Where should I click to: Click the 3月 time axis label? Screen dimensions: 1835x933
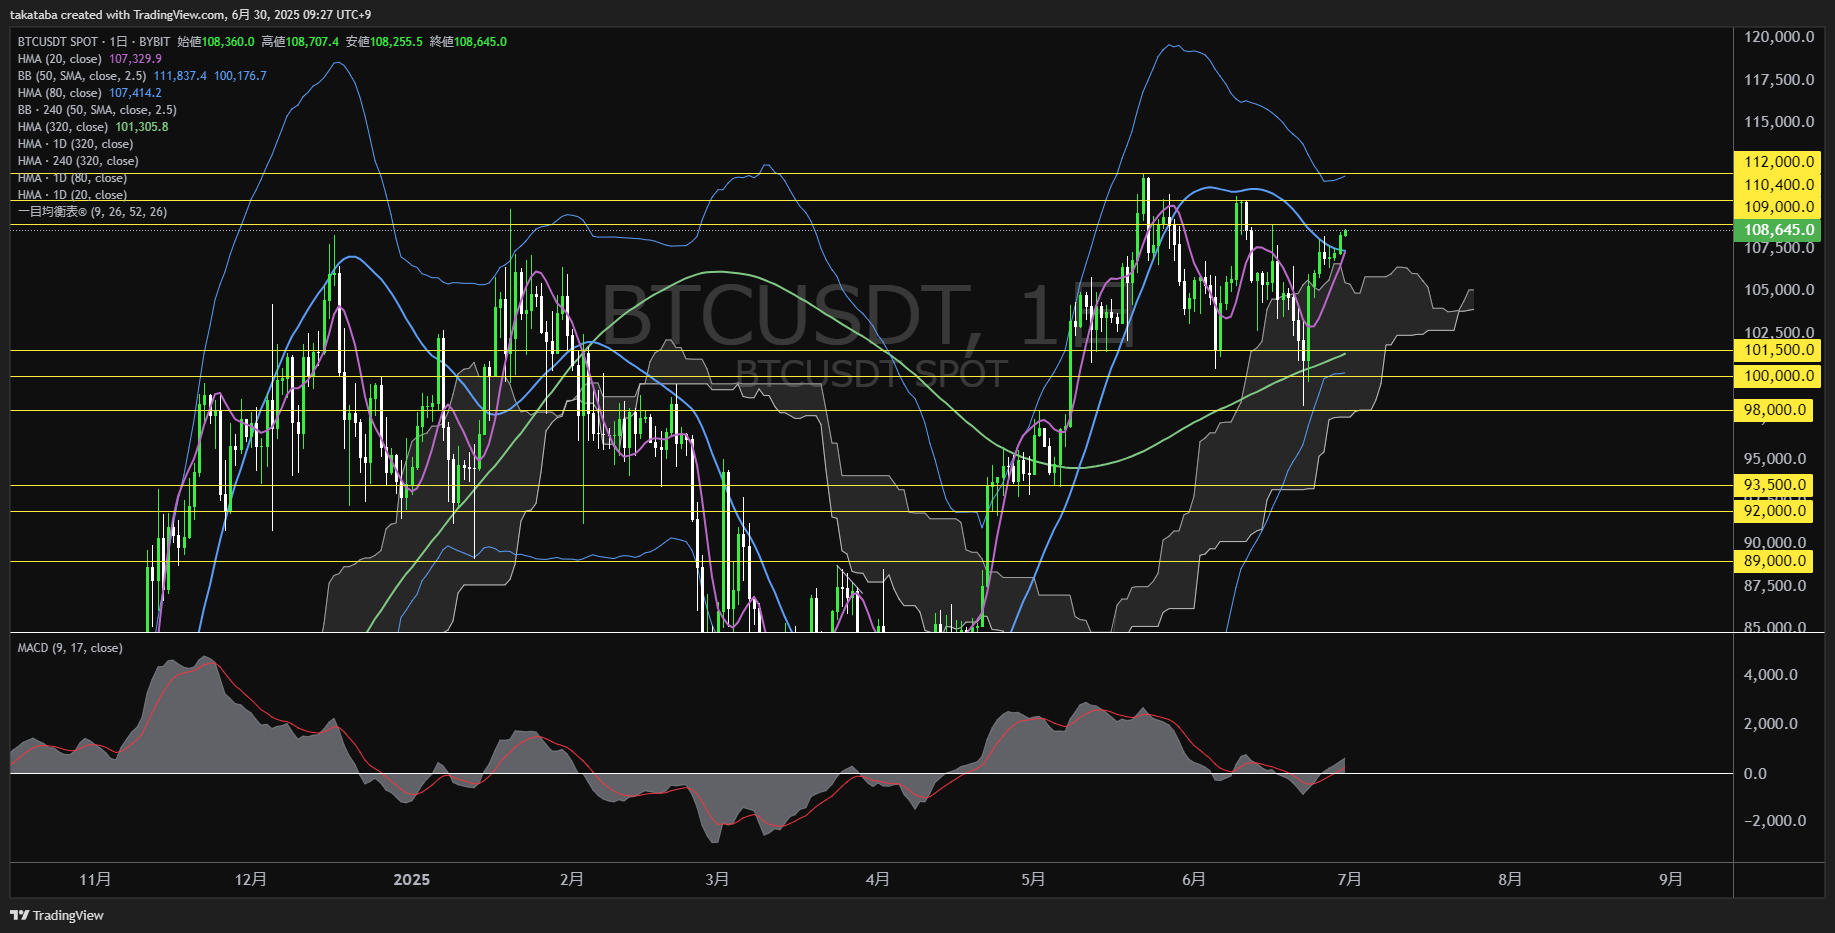click(x=717, y=880)
